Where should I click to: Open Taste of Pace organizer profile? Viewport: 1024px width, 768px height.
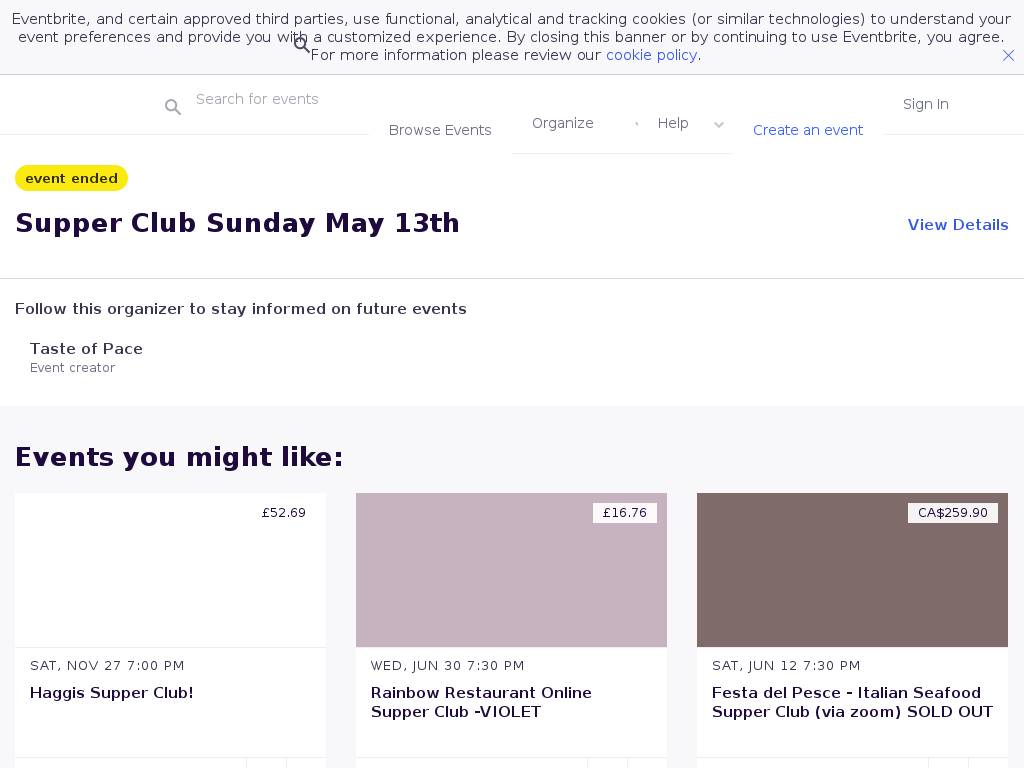coord(86,349)
